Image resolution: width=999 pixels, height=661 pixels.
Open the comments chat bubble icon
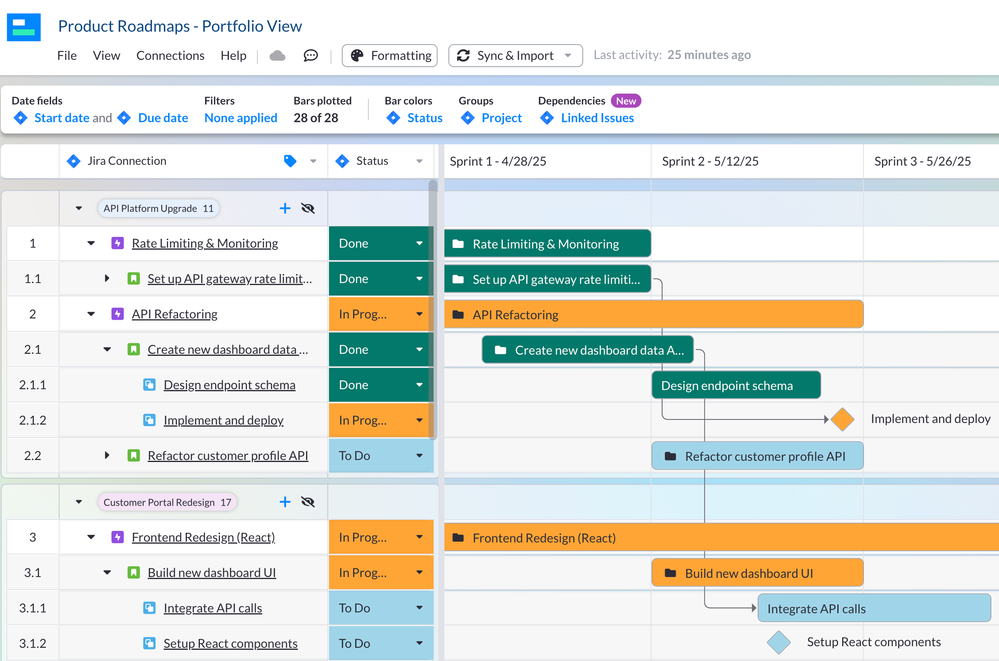pos(310,55)
